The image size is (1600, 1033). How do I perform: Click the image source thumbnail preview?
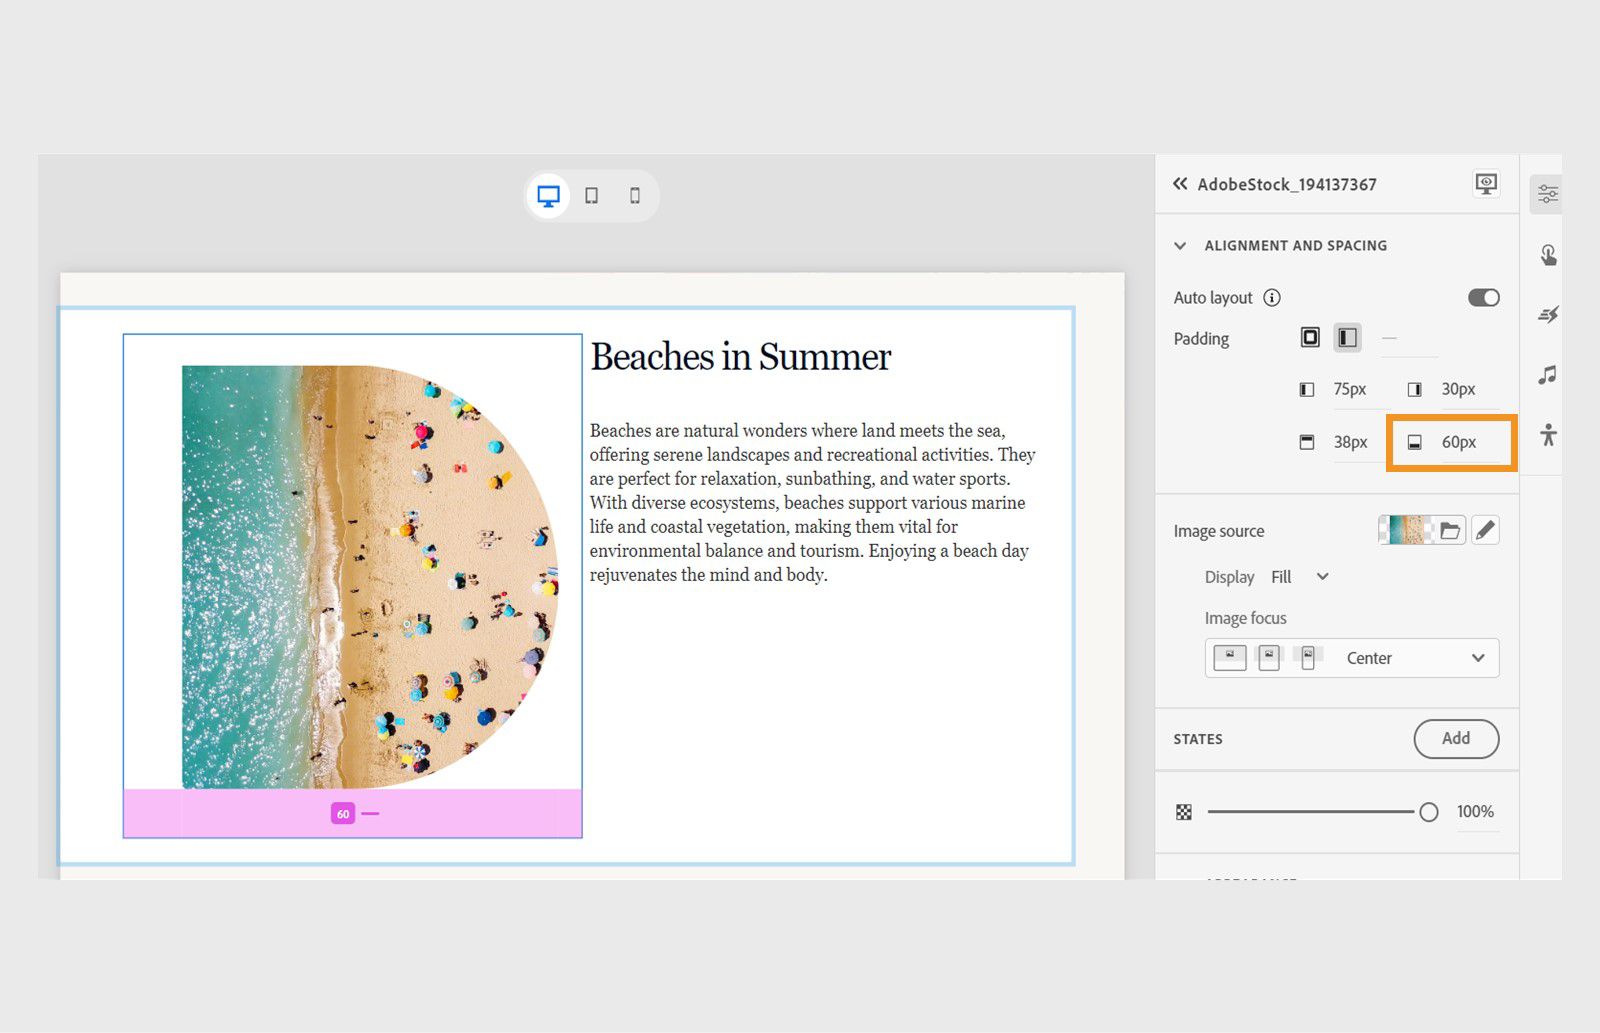click(x=1406, y=530)
